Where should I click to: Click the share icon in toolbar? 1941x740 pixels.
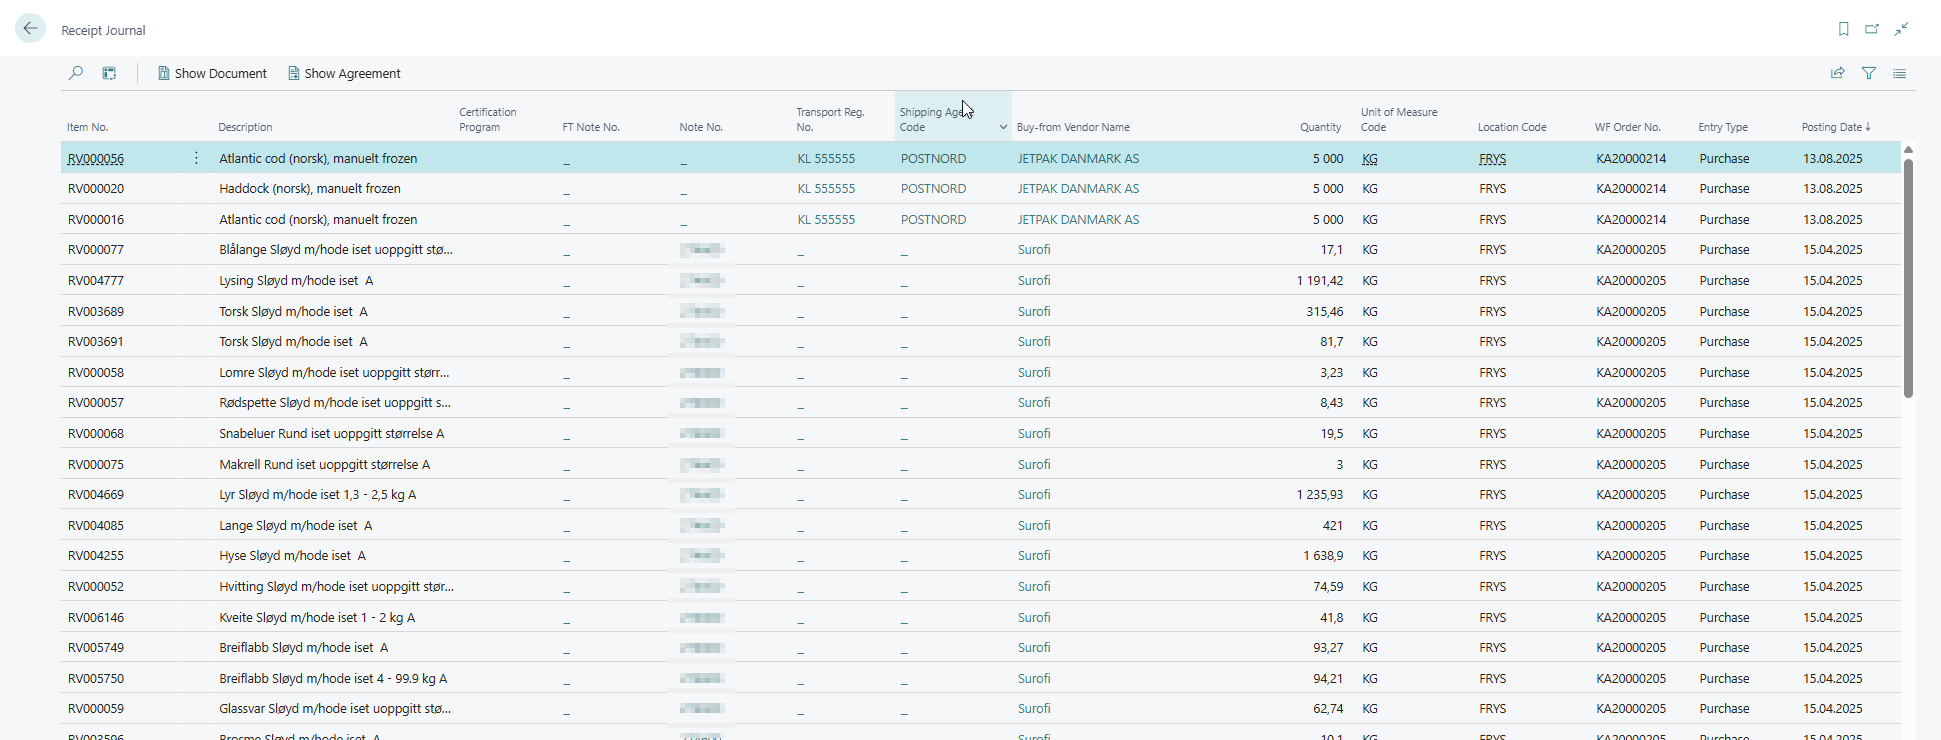point(1837,73)
